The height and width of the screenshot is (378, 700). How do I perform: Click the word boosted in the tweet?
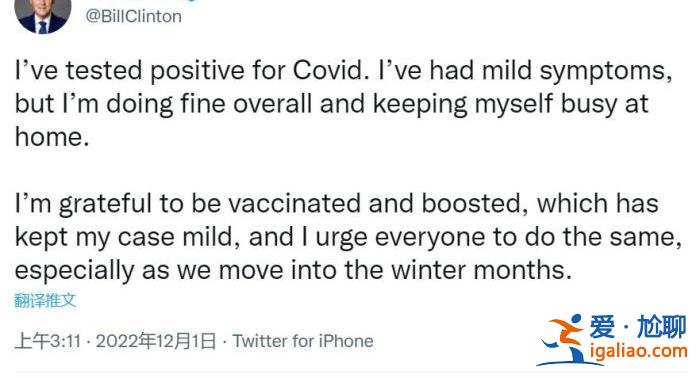(x=471, y=204)
